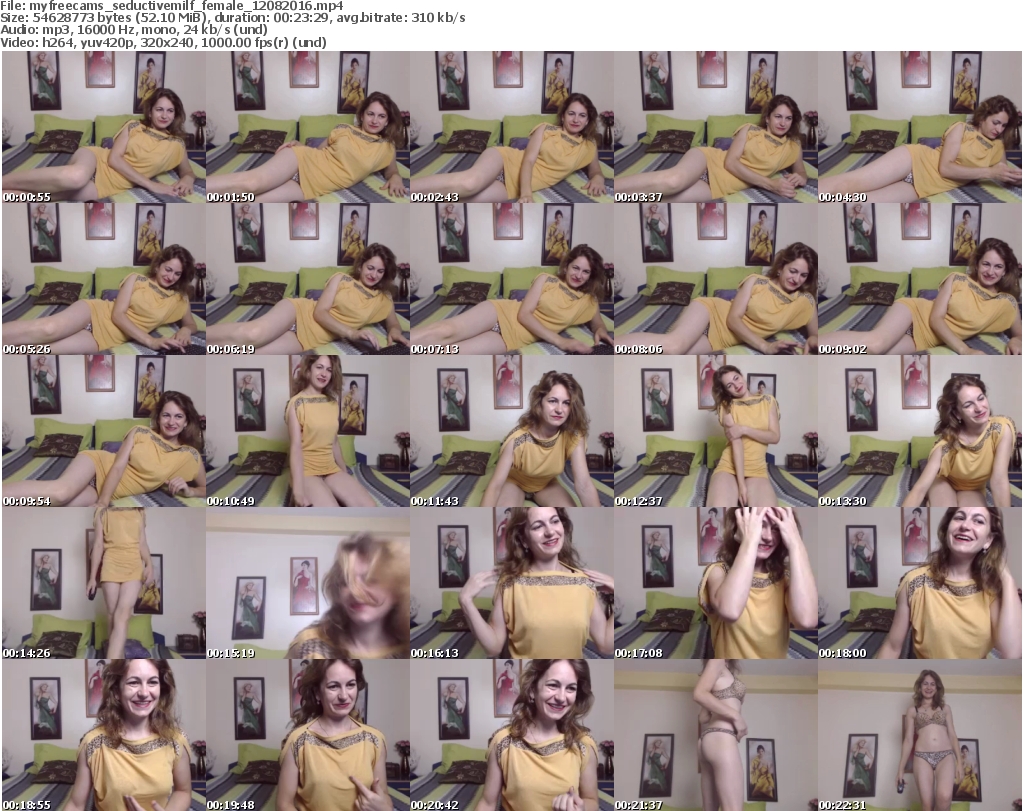
Task: Open the frame stamped 00:17:08
Action: 716,583
